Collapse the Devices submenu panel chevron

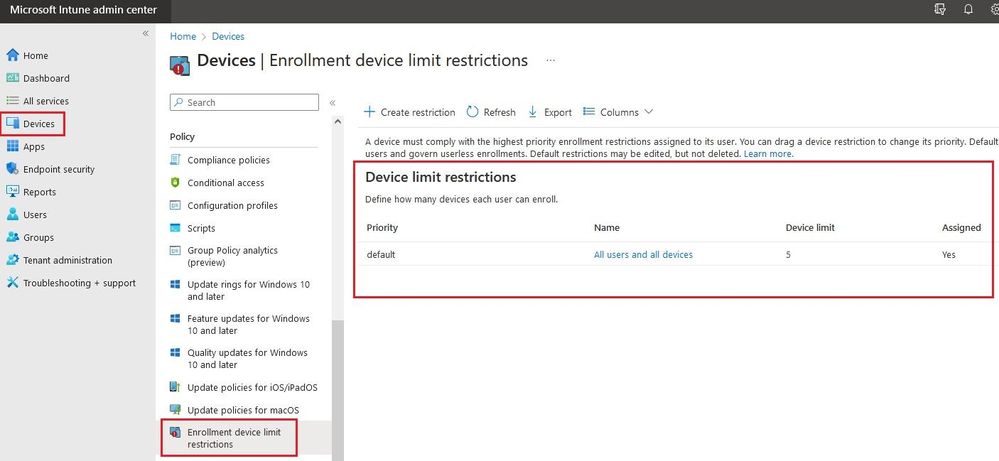tap(332, 103)
